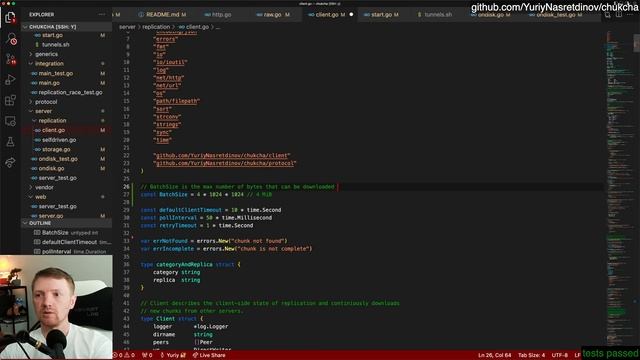Open Live Share view in activity bar
640x360 pixels.
click(10, 162)
